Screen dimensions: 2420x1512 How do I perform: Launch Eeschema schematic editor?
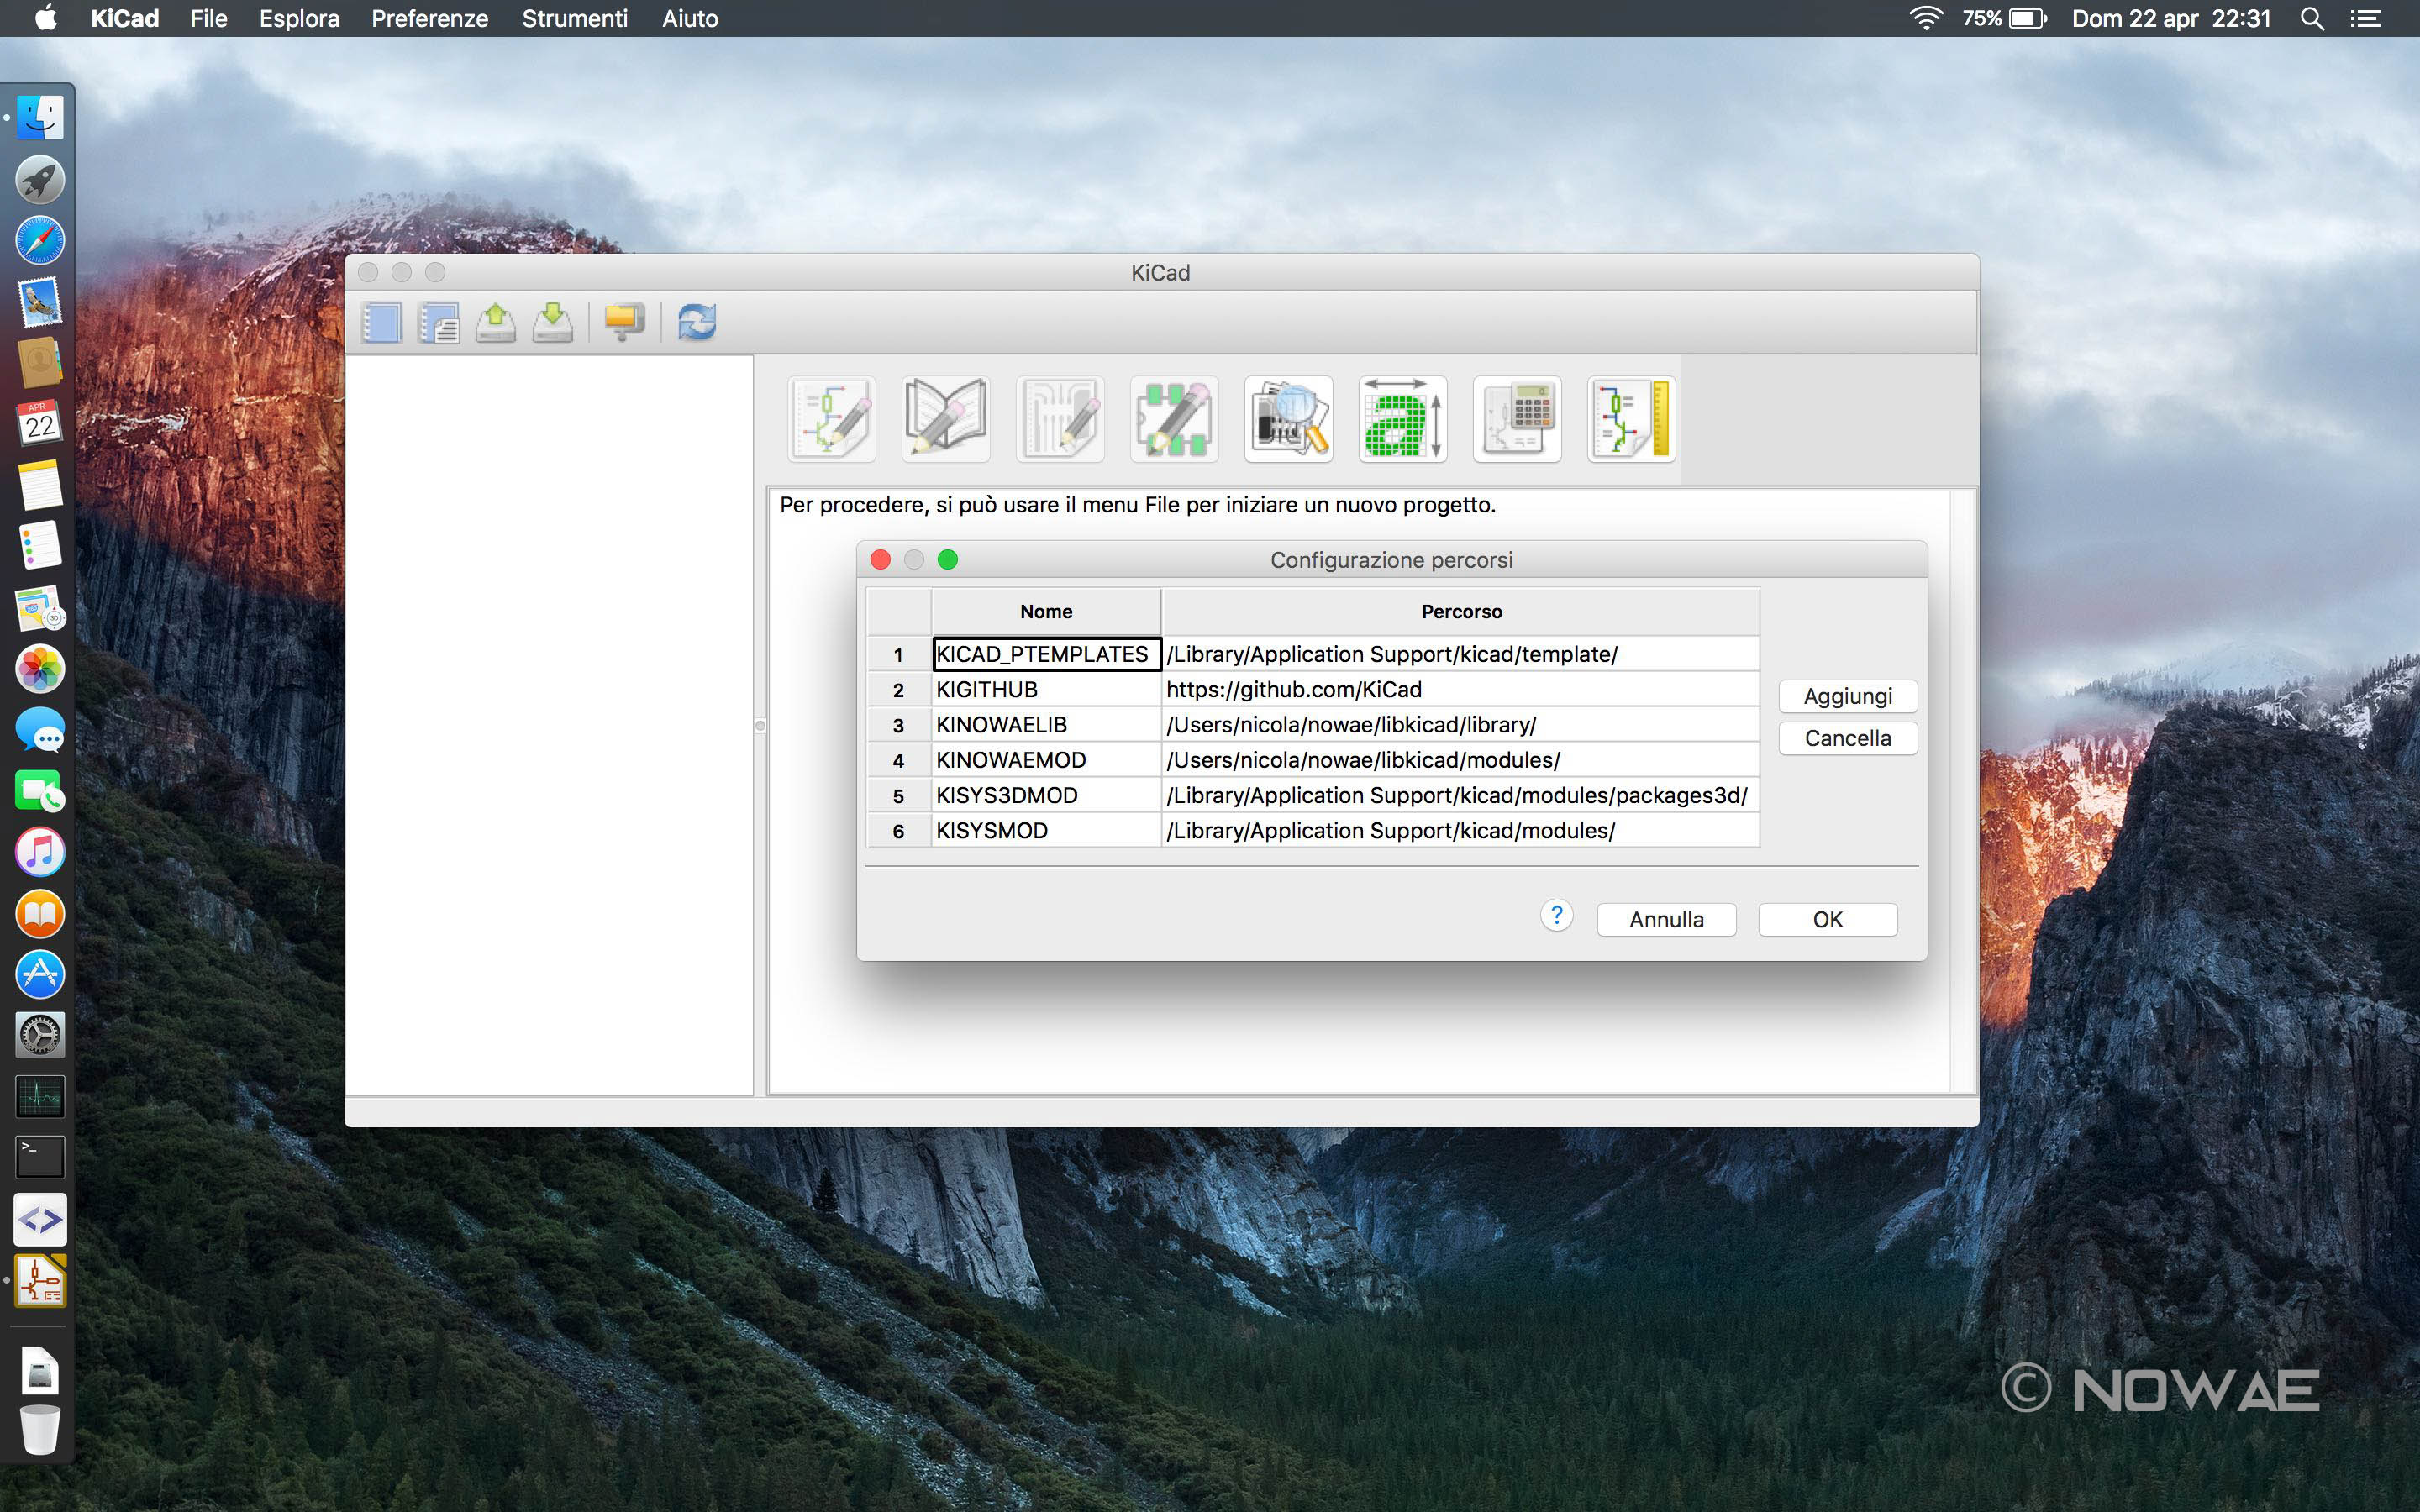click(832, 419)
